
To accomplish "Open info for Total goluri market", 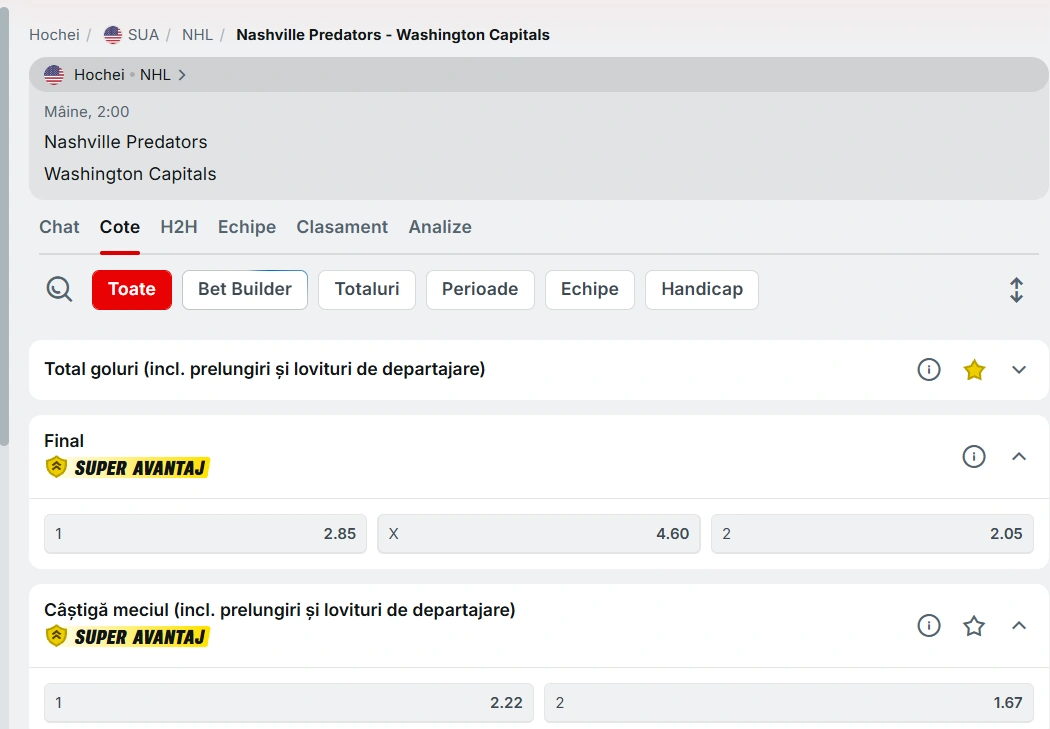I will tap(929, 370).
